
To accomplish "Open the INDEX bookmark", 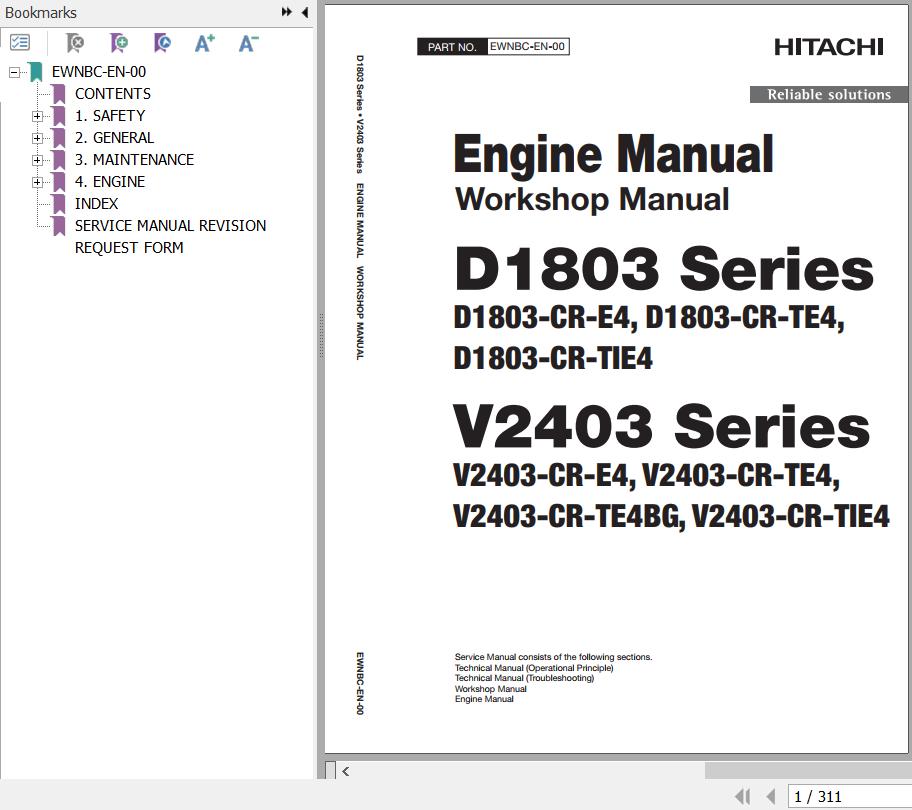I will (x=97, y=204).
